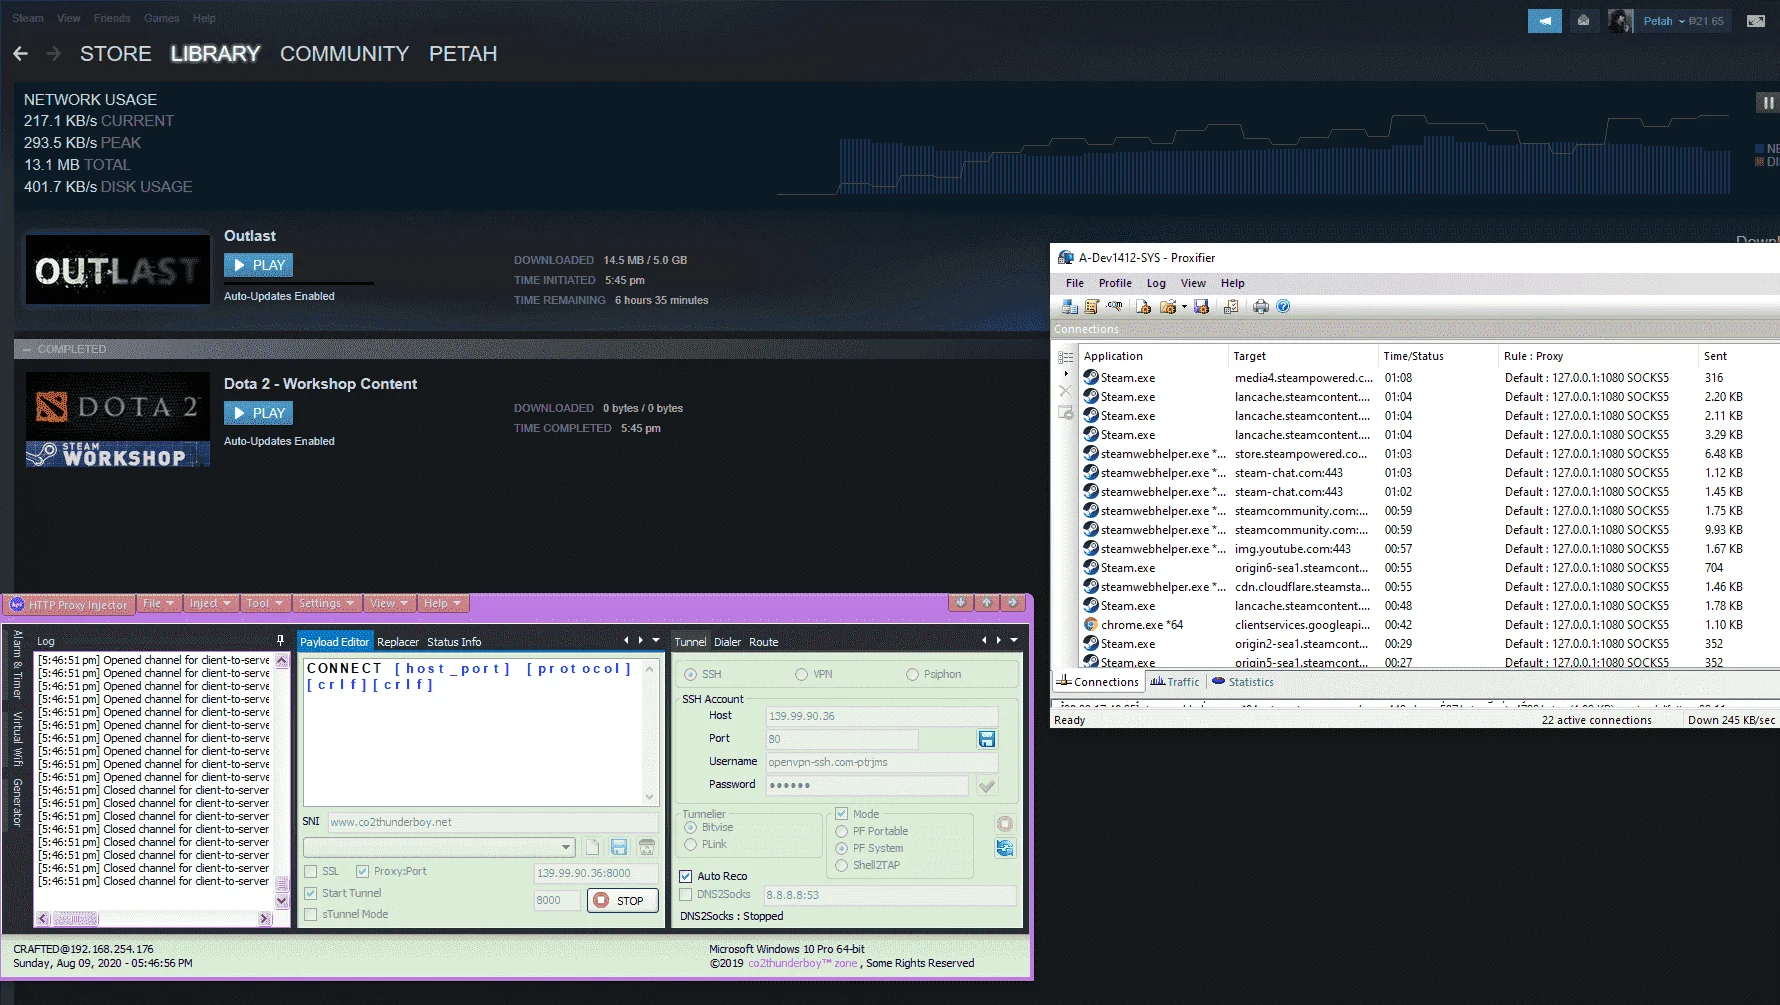Screen dimensions: 1780x1005
Task: Click the Proxifier print toolbar icon
Action: (x=1261, y=307)
